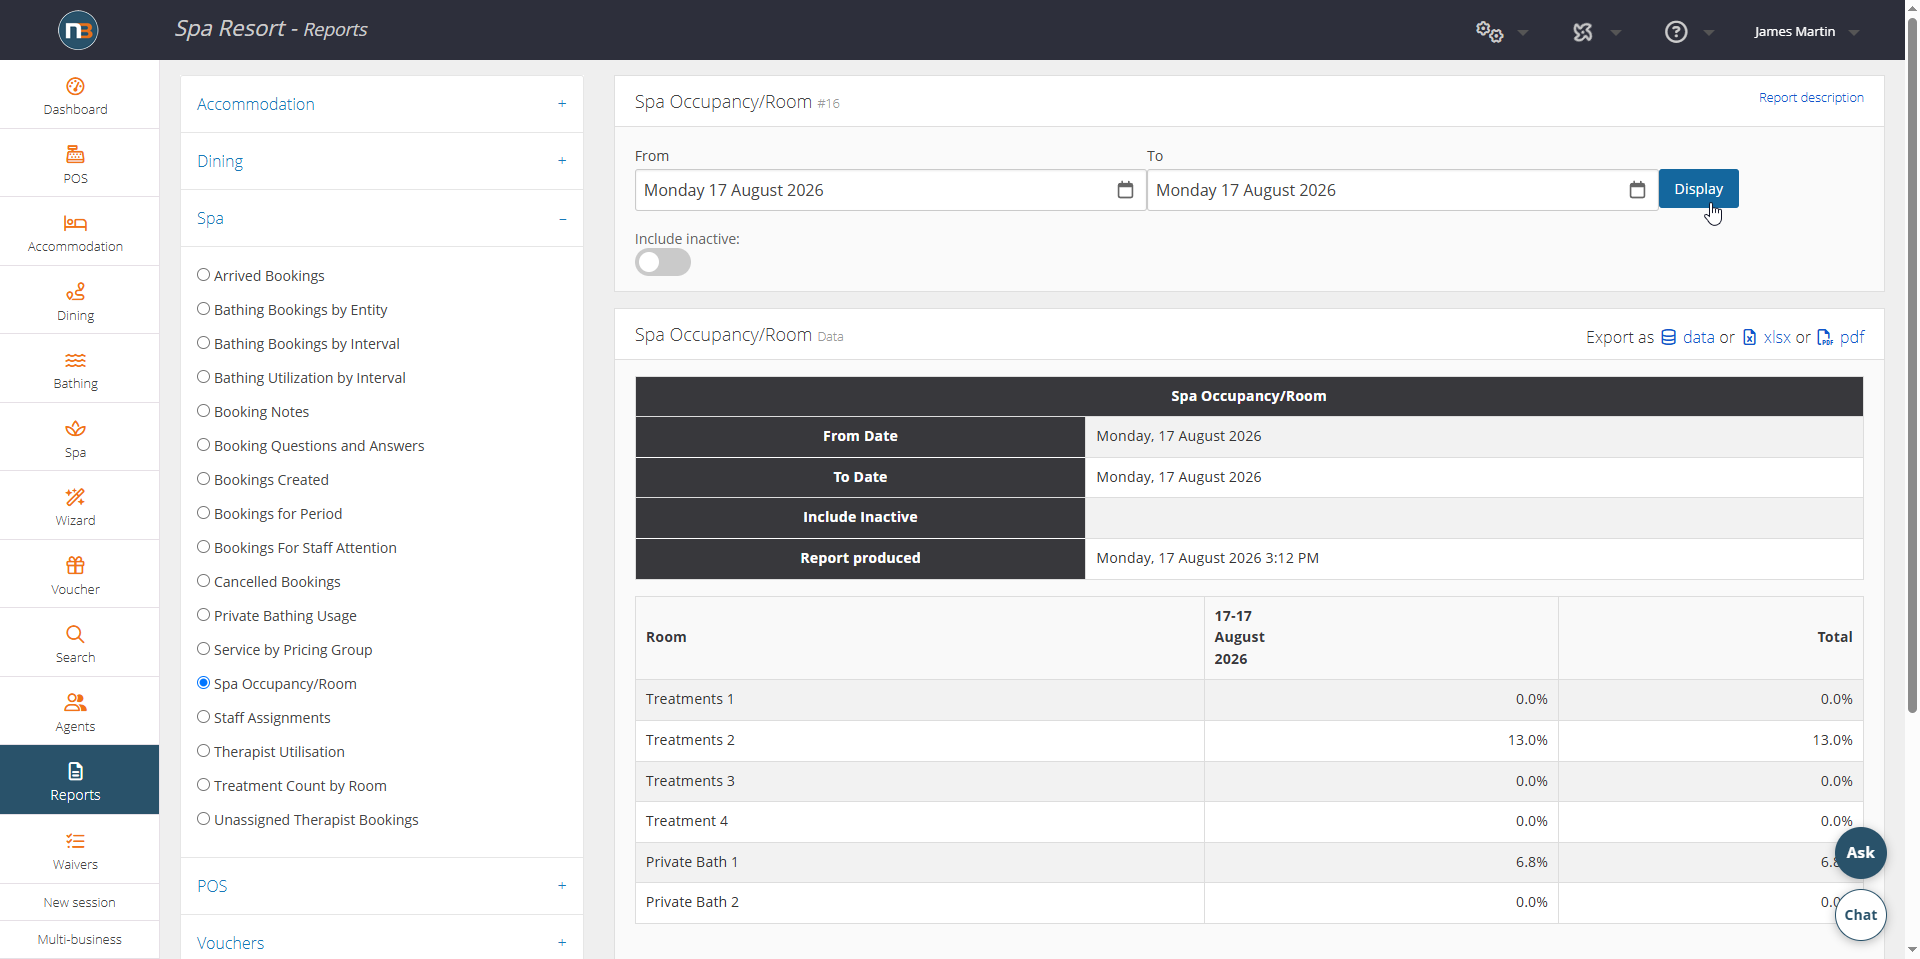Viewport: 1920px width, 959px height.
Task: Open the Dining sidebar icon
Action: 75,291
